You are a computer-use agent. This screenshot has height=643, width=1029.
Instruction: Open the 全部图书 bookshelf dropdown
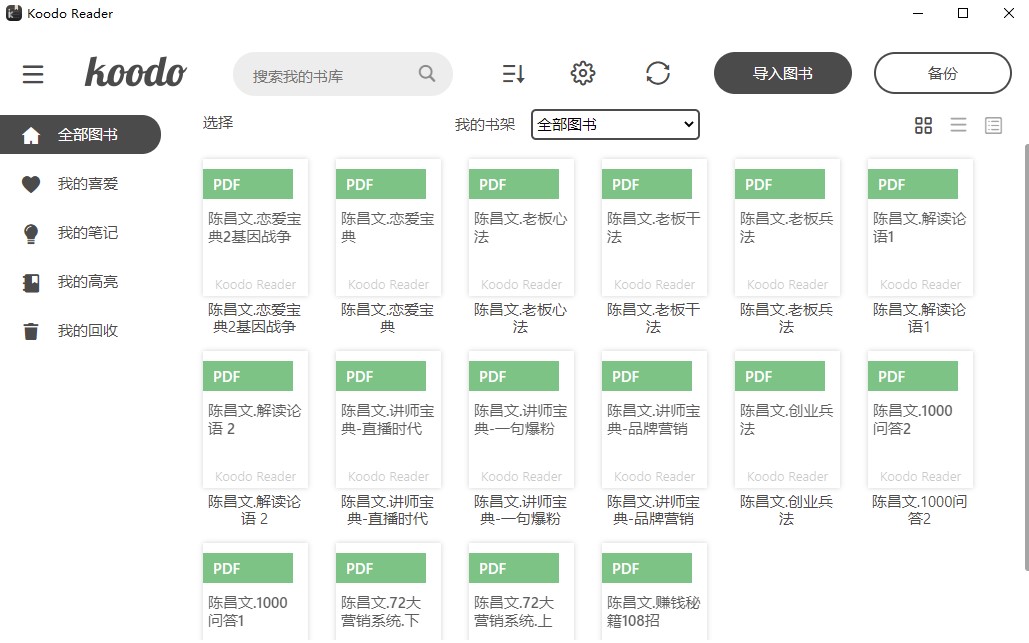tap(615, 125)
